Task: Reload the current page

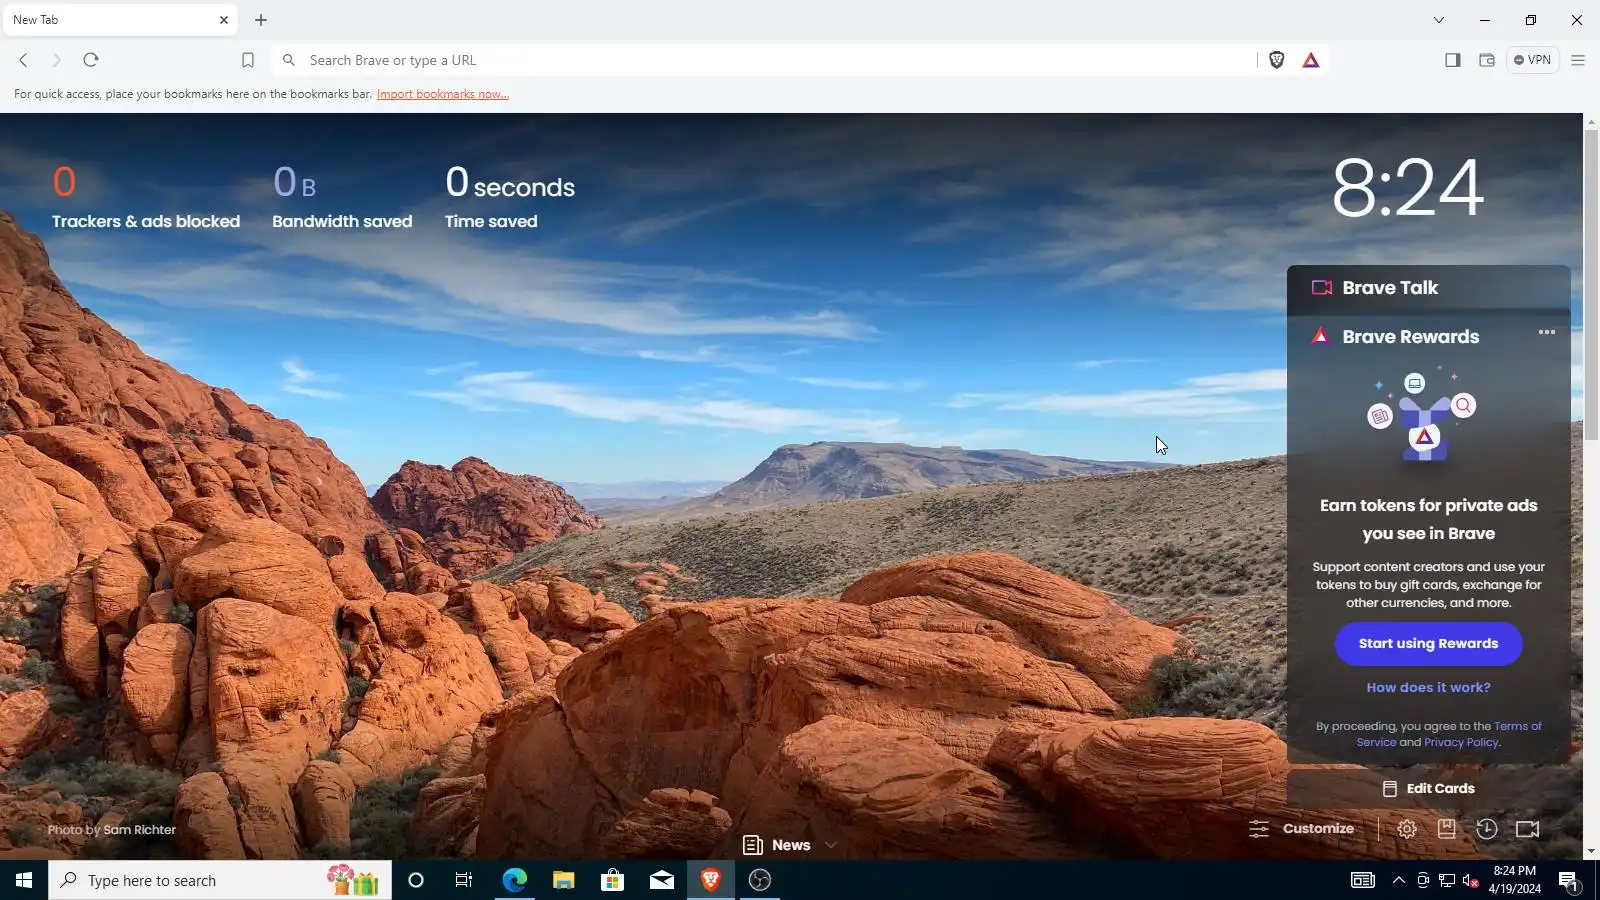Action: pos(91,60)
